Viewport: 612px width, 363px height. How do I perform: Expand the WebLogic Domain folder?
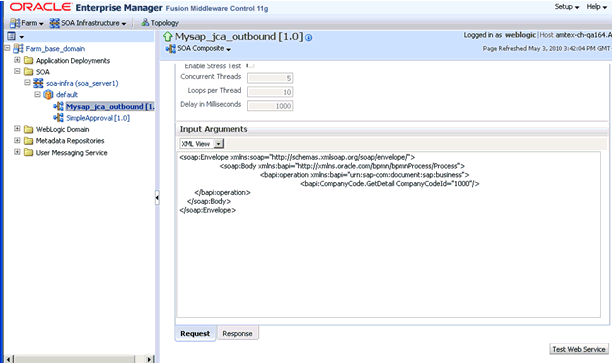pyautogui.click(x=17, y=128)
